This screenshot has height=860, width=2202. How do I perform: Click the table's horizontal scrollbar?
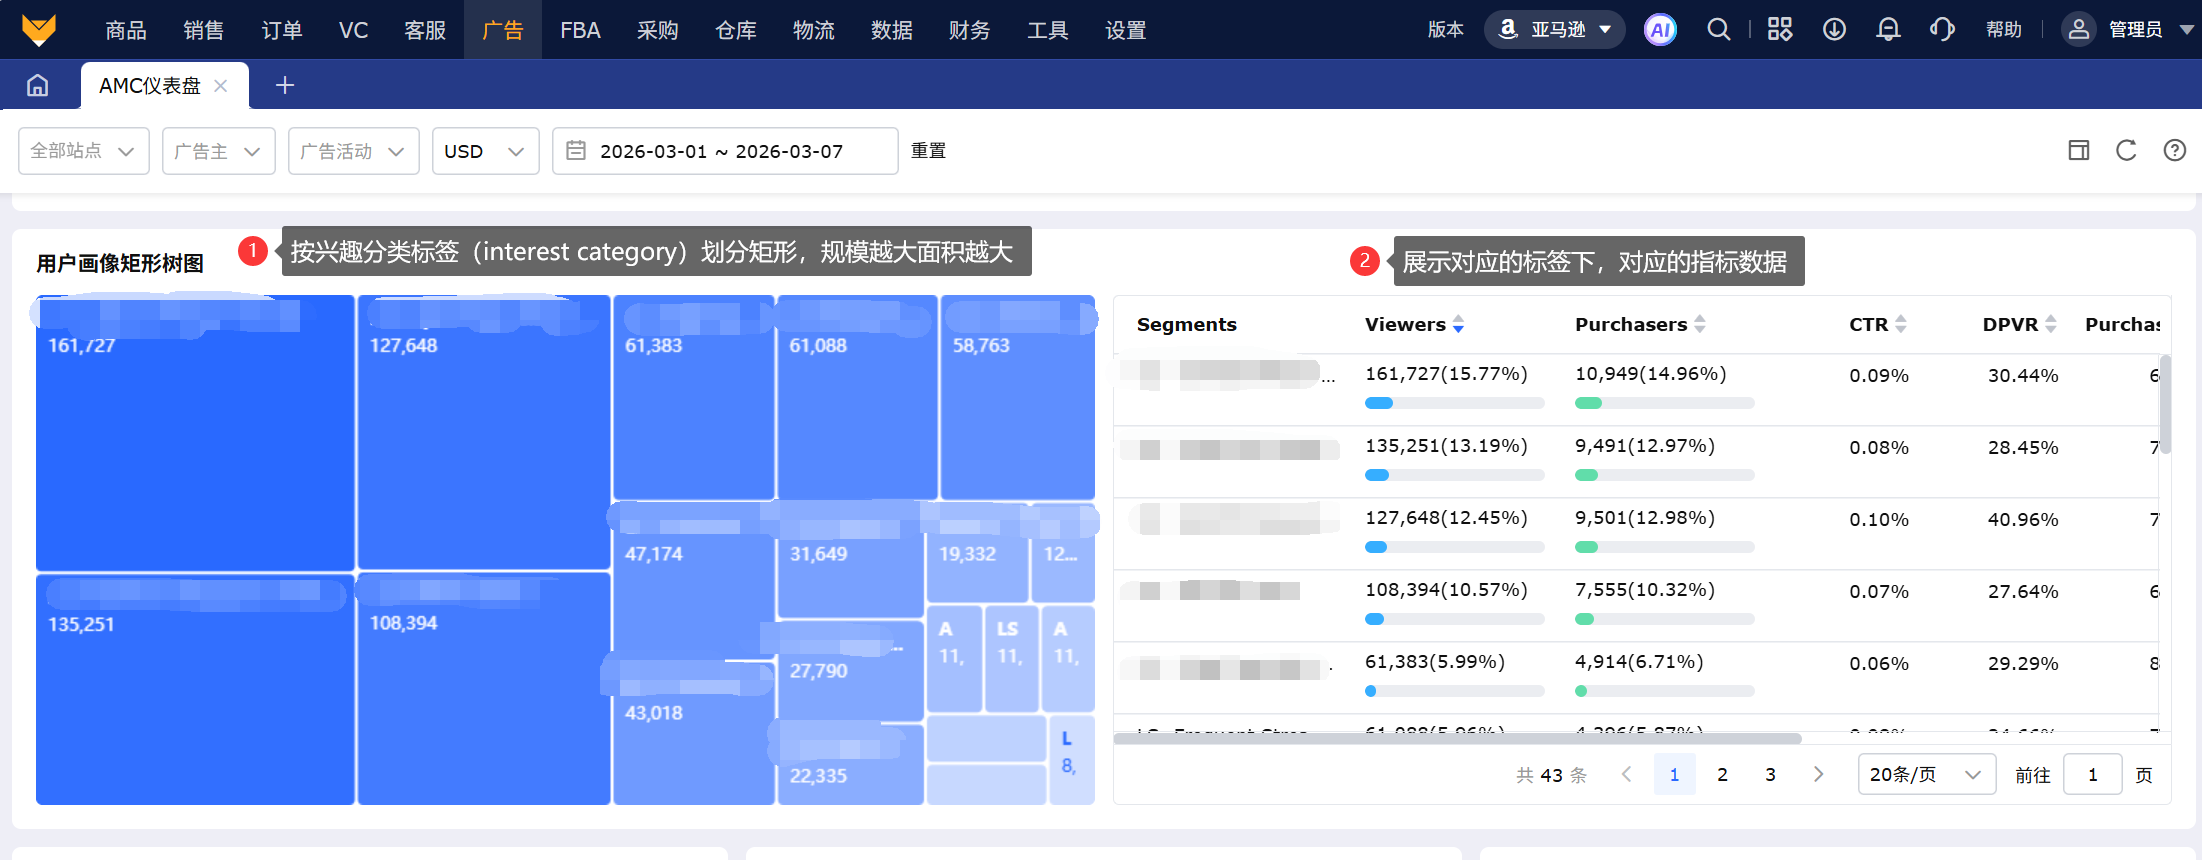[1458, 739]
